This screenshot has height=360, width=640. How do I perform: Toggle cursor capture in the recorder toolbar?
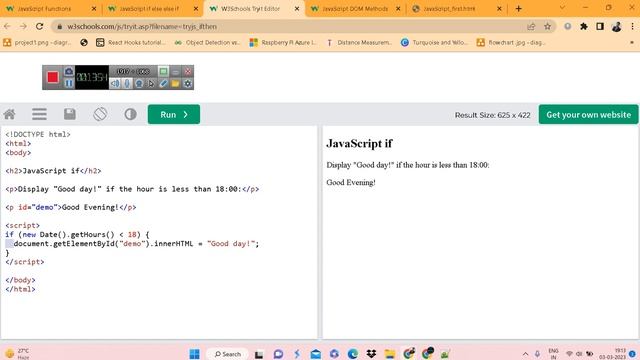(x=151, y=84)
